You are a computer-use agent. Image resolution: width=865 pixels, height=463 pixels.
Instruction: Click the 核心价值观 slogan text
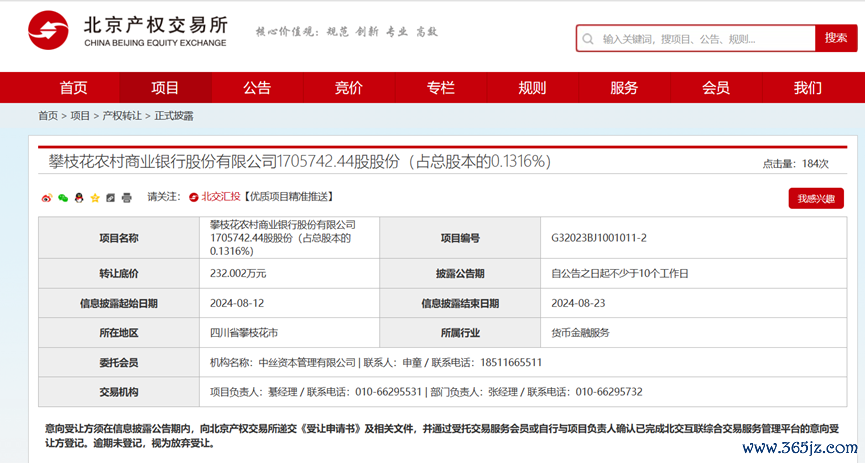(x=346, y=31)
